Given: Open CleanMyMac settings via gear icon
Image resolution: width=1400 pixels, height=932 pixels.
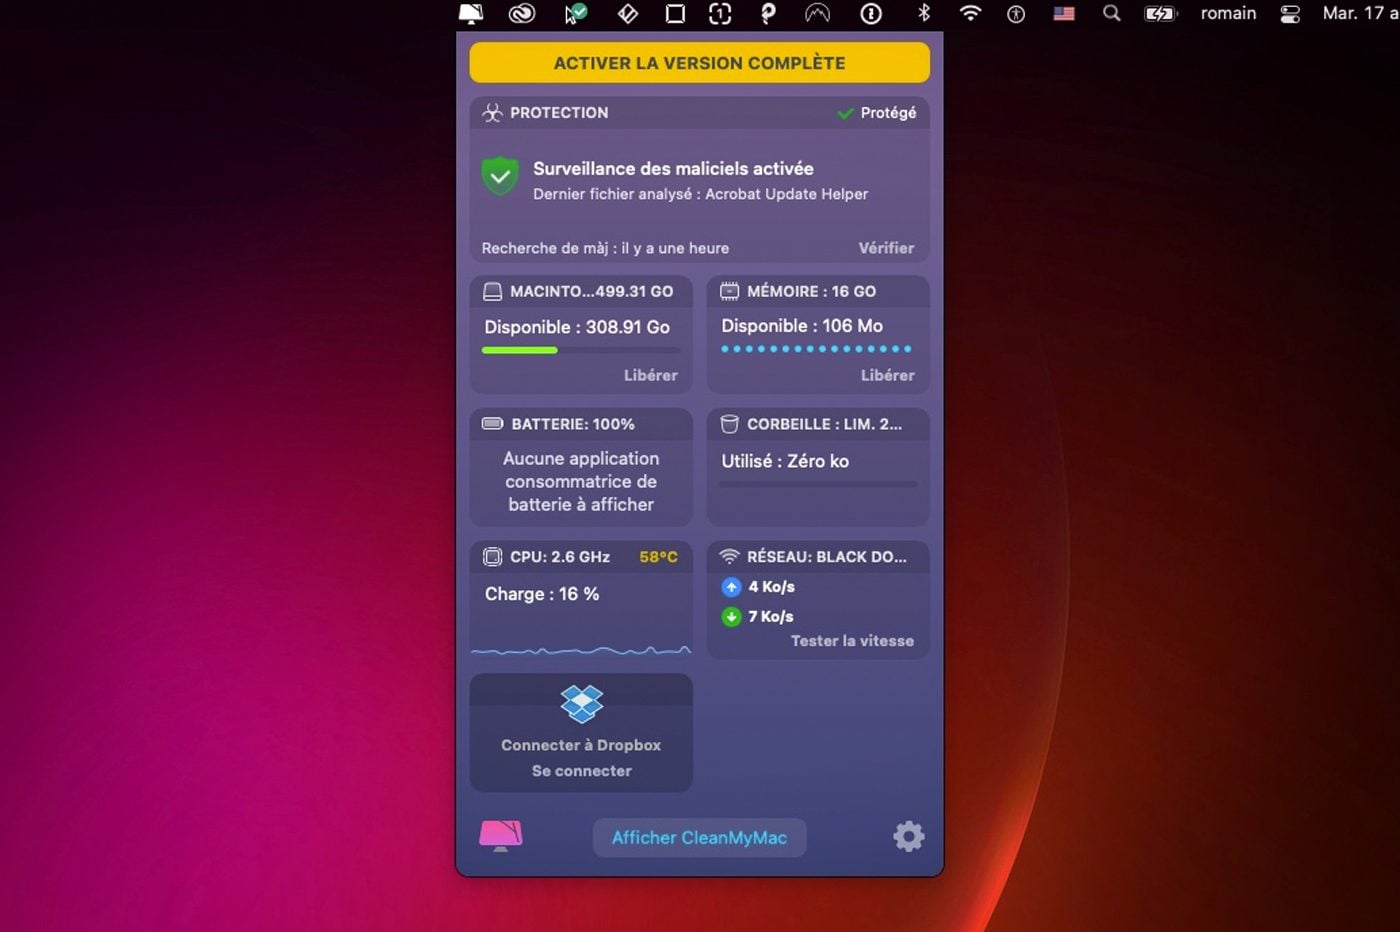Looking at the screenshot, I should [908, 836].
